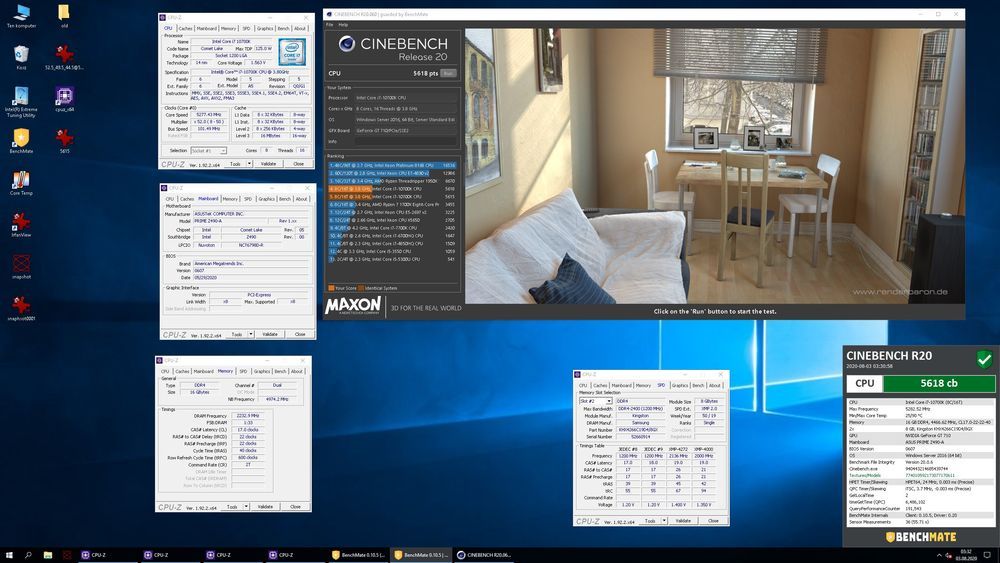Click the Cinebench Info text field
The image size is (1000, 563).
(x=406, y=142)
